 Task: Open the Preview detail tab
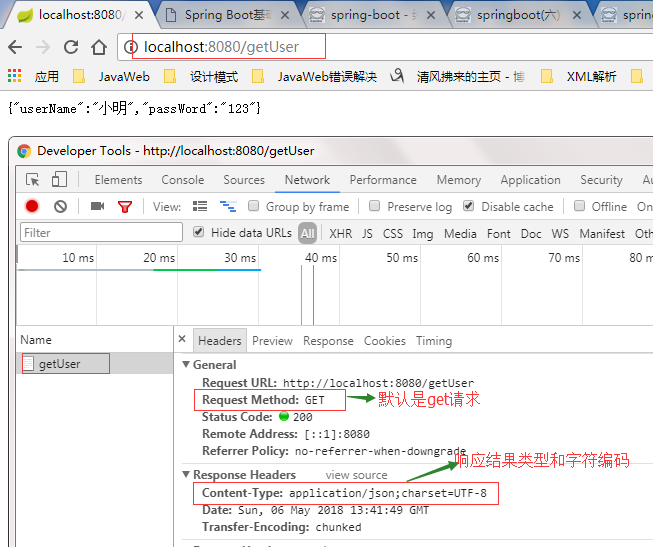[272, 341]
